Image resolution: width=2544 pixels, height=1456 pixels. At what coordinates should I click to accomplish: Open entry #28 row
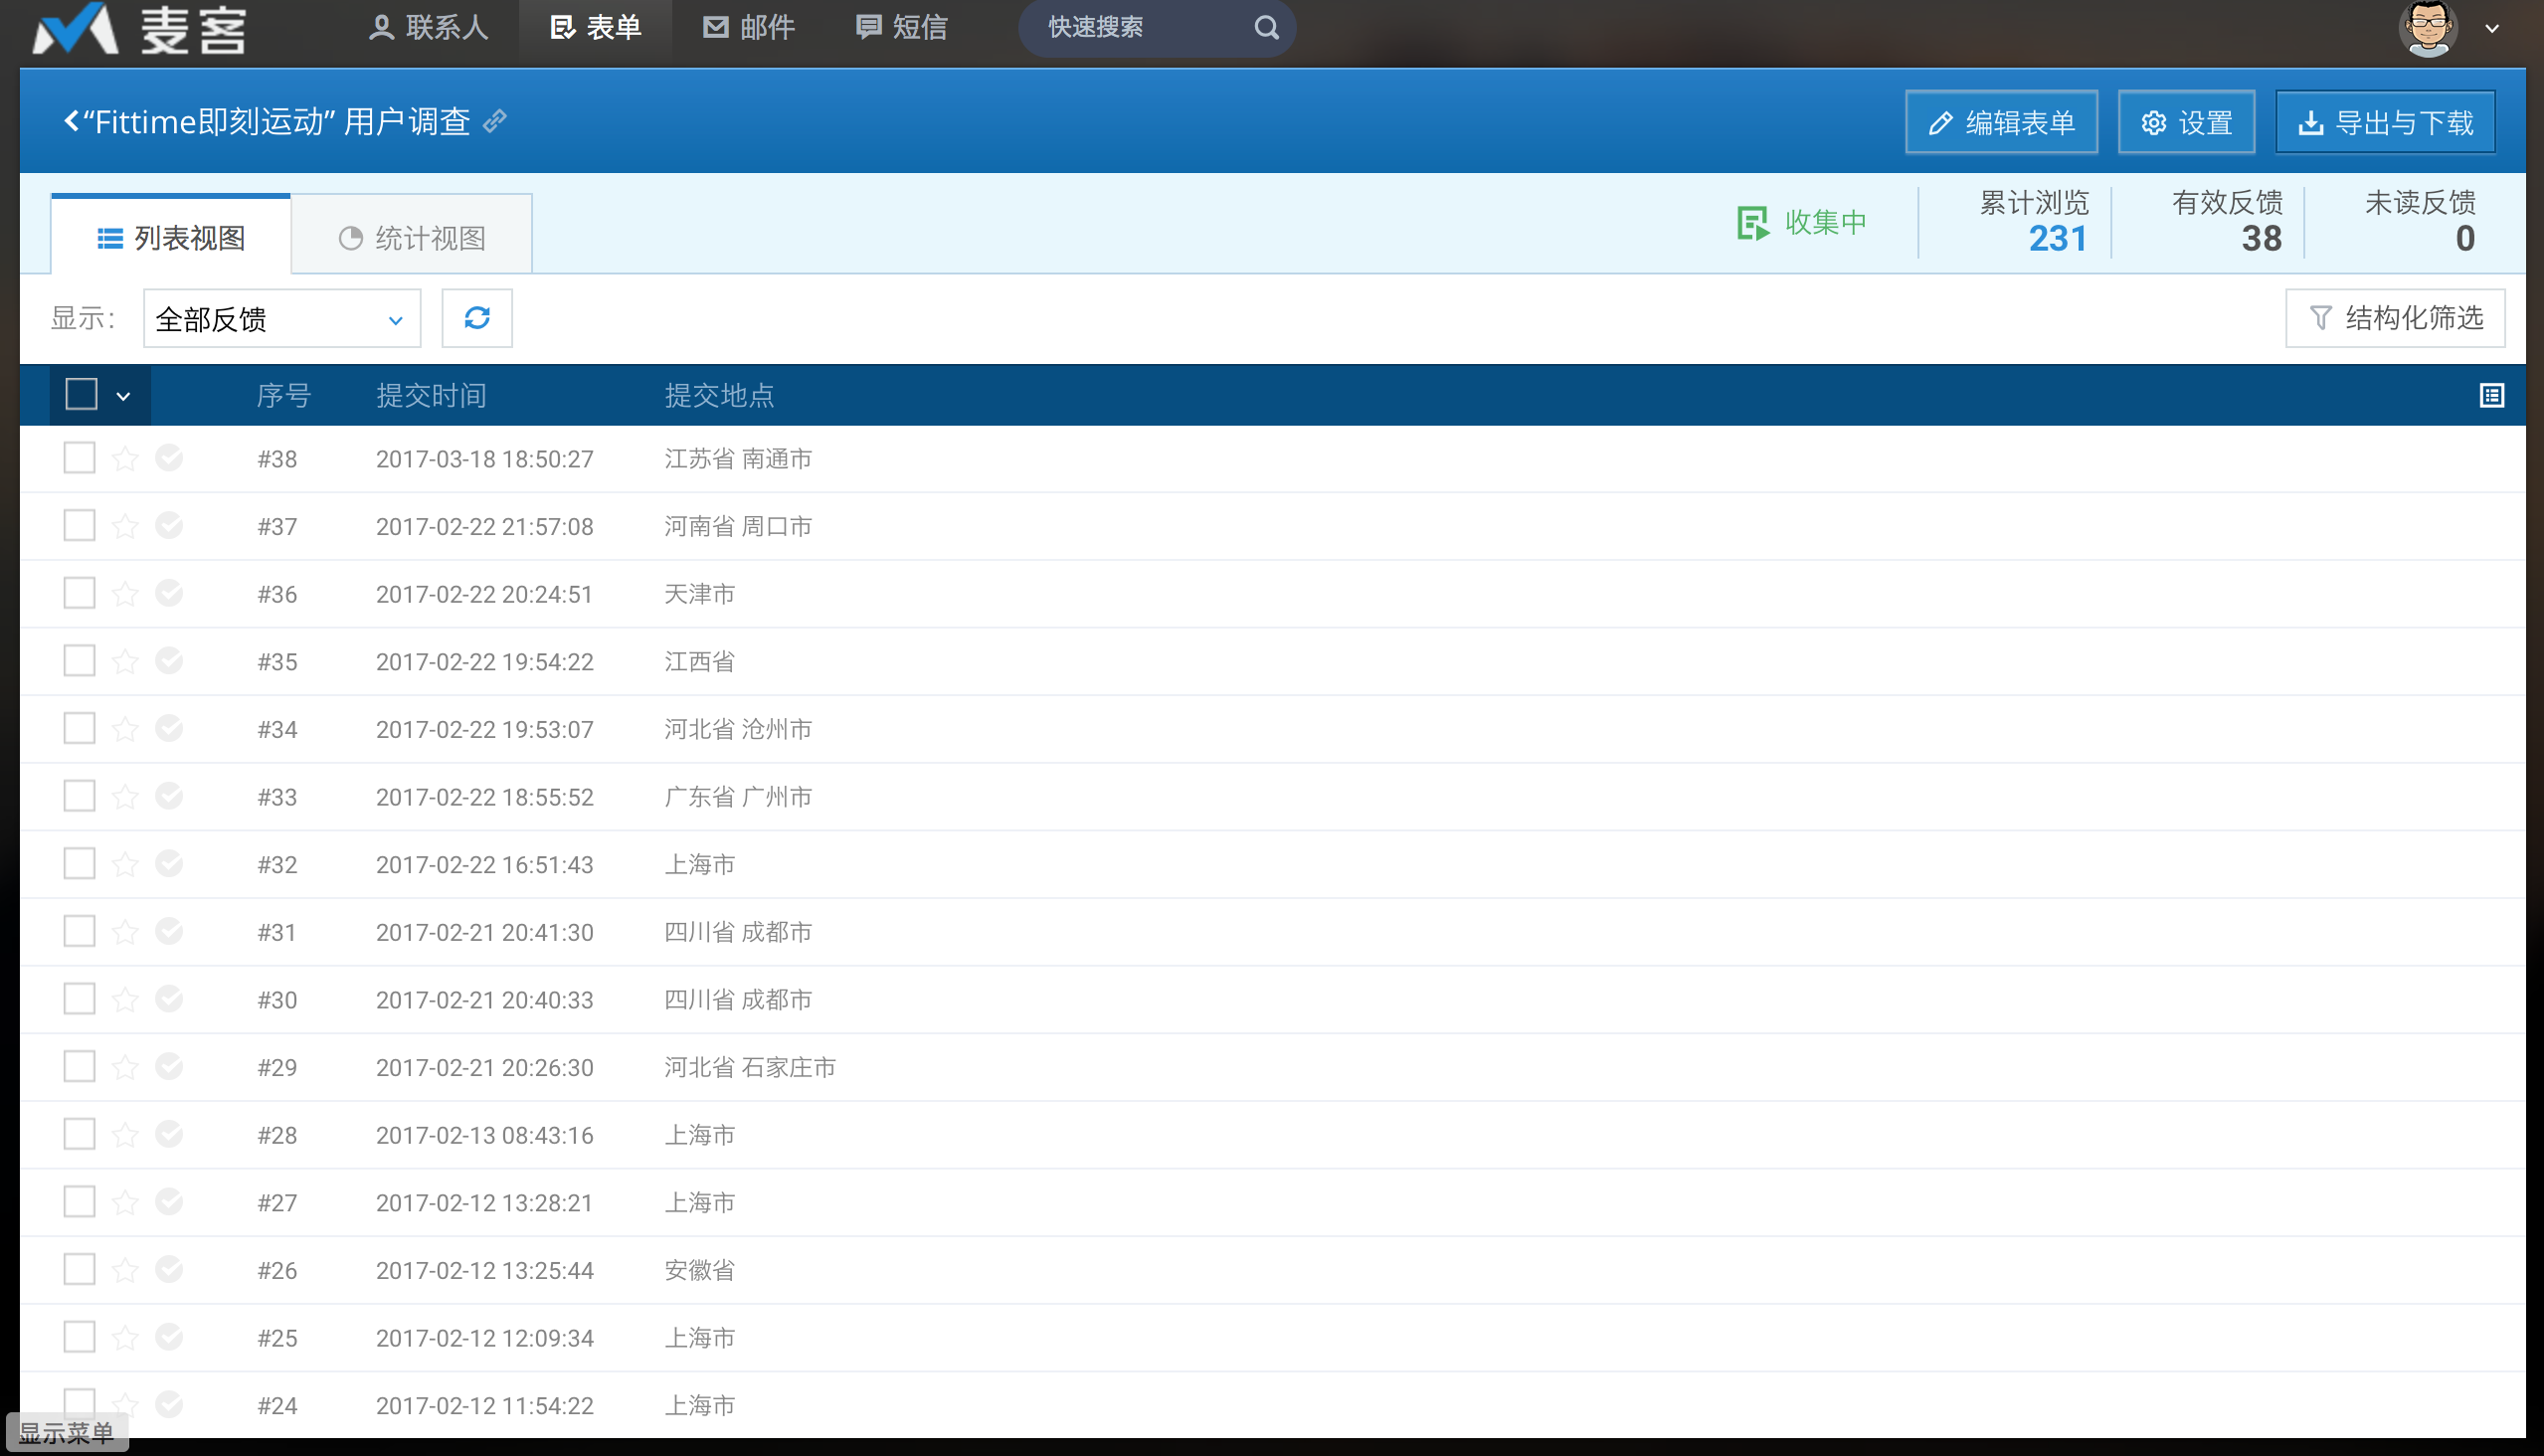[1272, 1135]
